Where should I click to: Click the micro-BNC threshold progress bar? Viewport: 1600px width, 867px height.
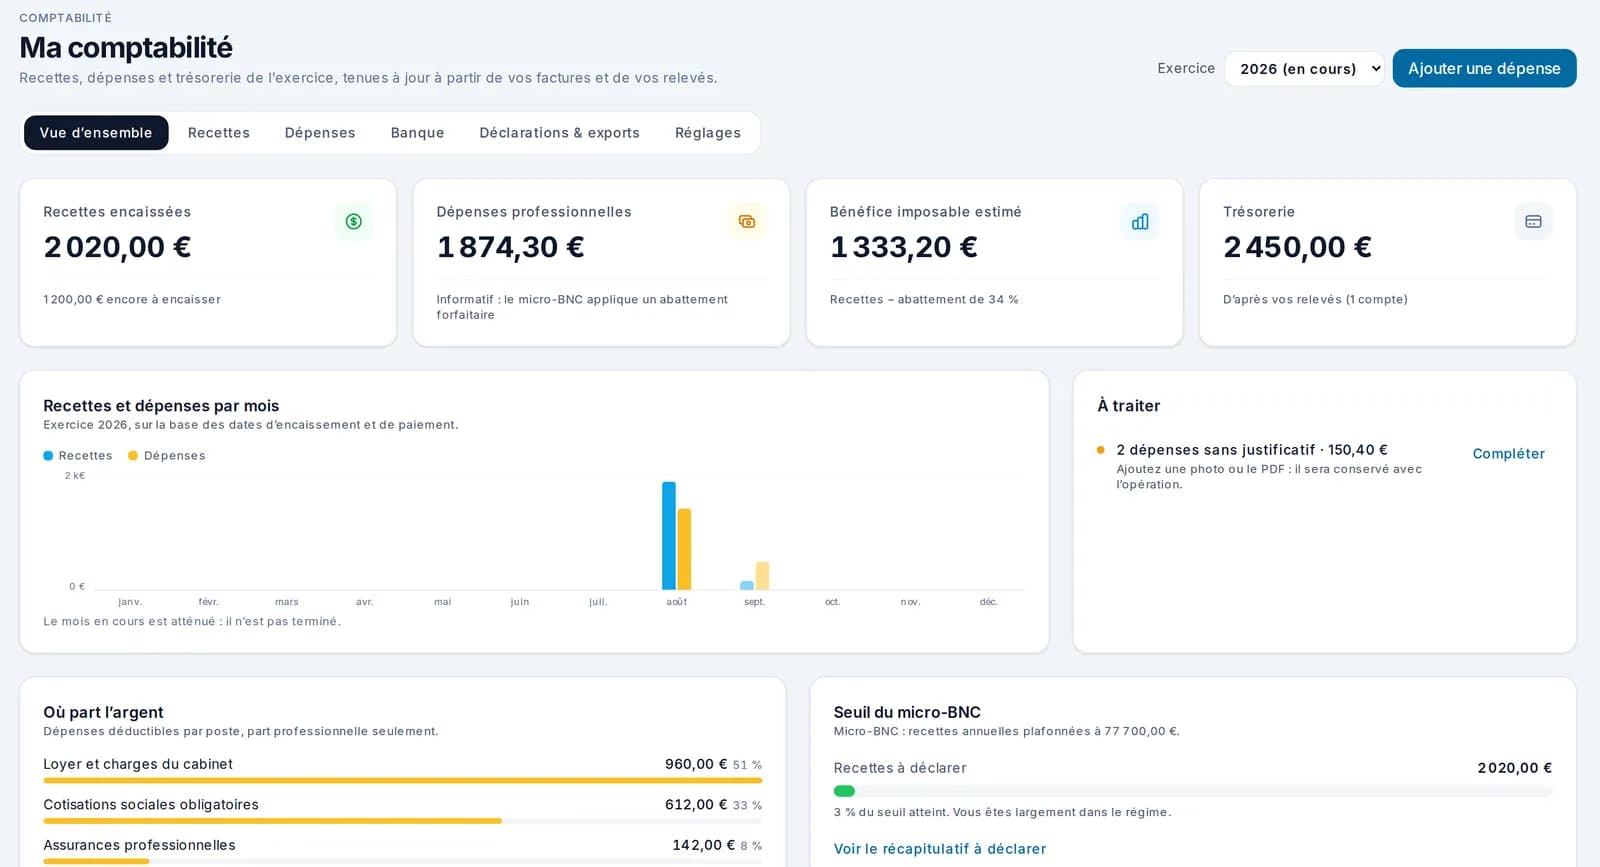pos(1193,791)
